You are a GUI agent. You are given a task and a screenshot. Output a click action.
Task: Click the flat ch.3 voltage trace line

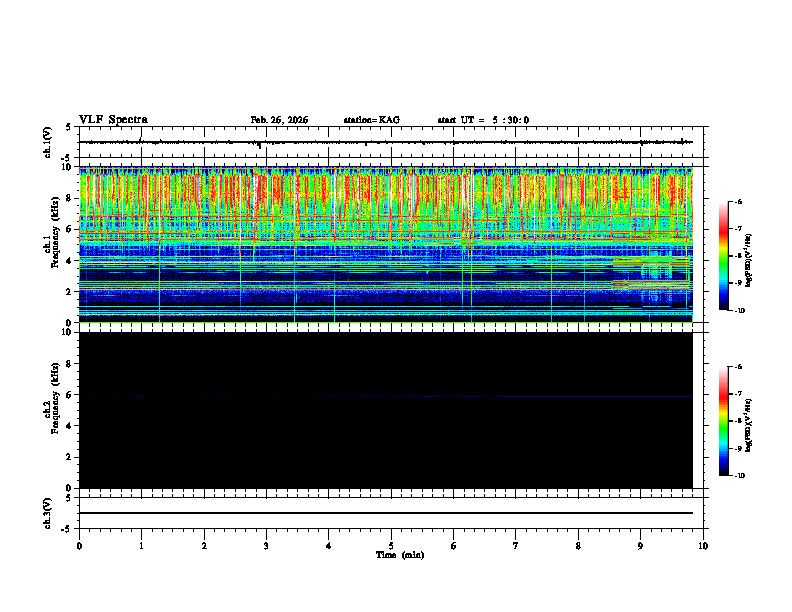click(386, 513)
